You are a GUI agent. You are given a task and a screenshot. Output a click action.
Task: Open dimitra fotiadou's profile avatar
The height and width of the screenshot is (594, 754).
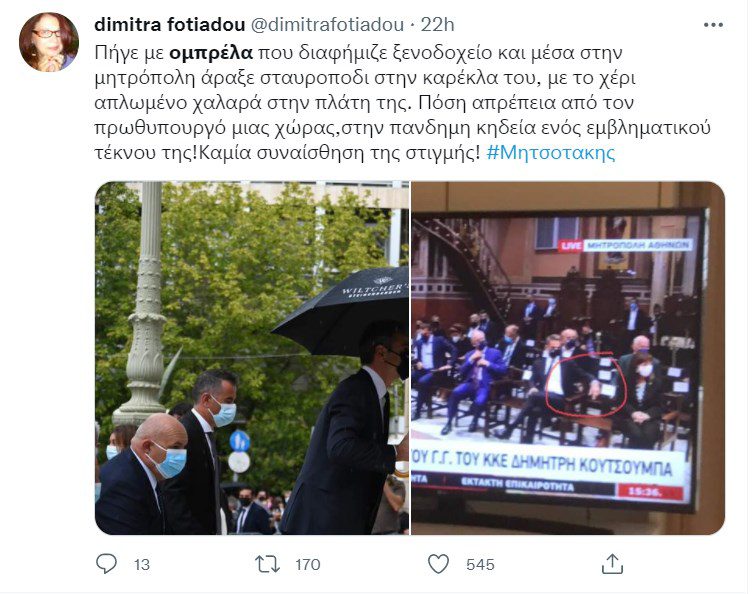pos(49,42)
